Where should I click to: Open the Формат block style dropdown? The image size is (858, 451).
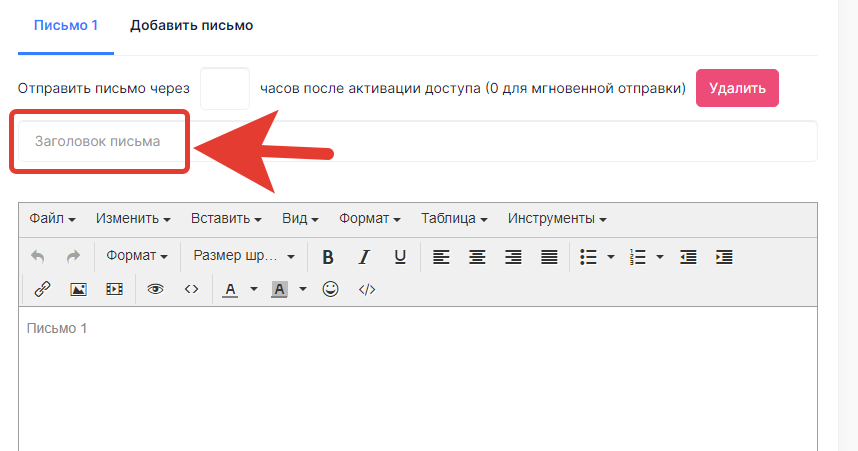(137, 256)
